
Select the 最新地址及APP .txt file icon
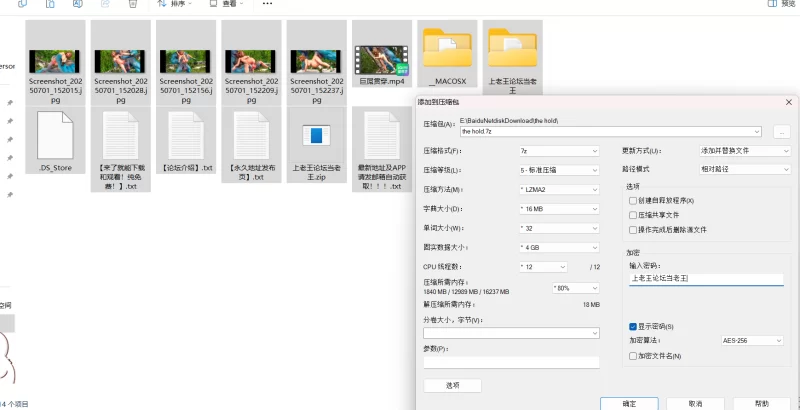[382, 135]
